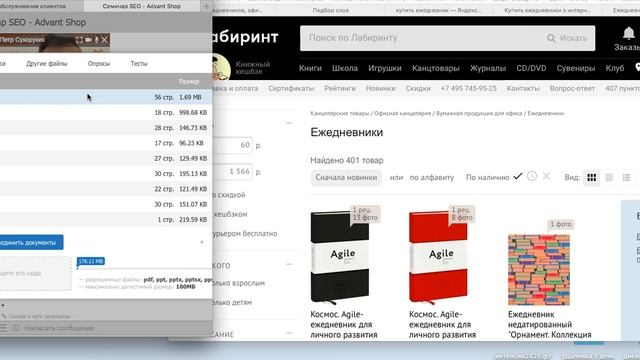The image size is (640, 360).
Task: Click the 176.11 MB upload progress marker
Action: (91, 261)
